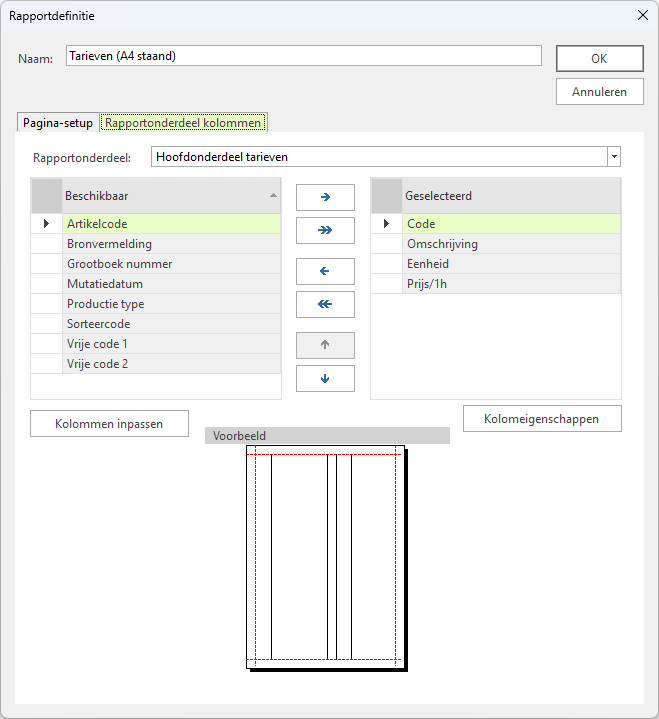This screenshot has height=719, width=659.
Task: Sort the Beschikbaar column header
Action: coord(170,196)
